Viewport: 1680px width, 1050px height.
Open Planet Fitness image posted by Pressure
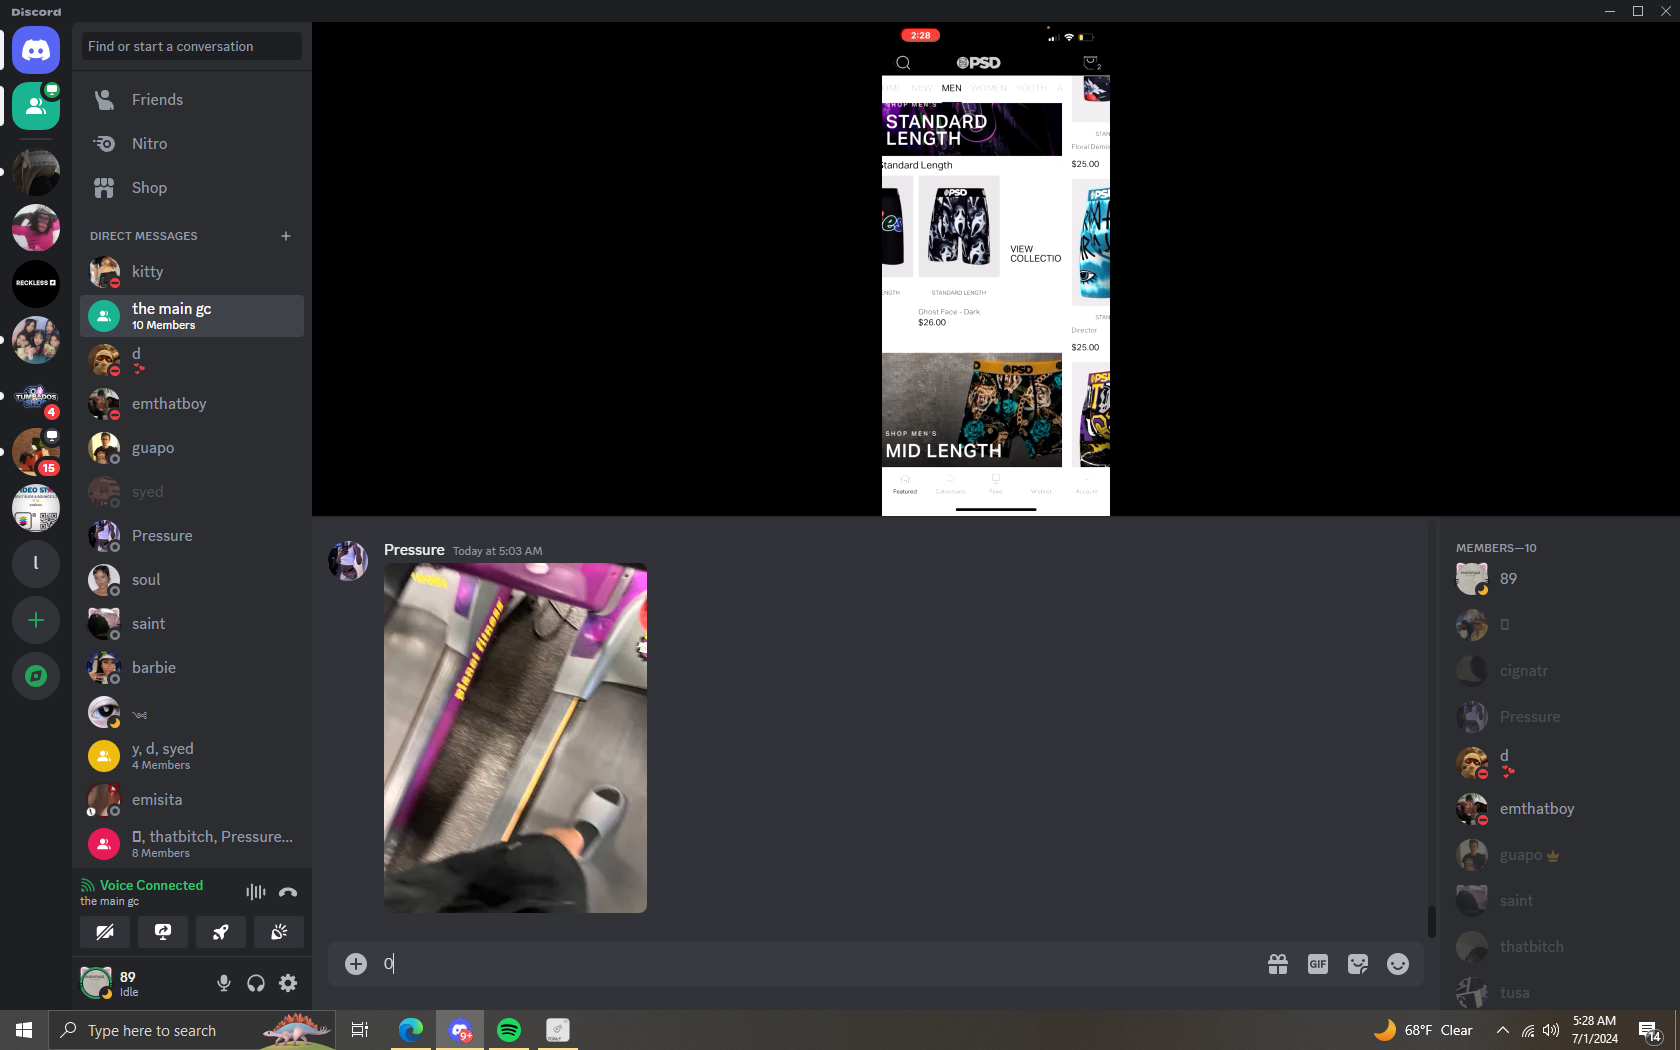pyautogui.click(x=515, y=738)
